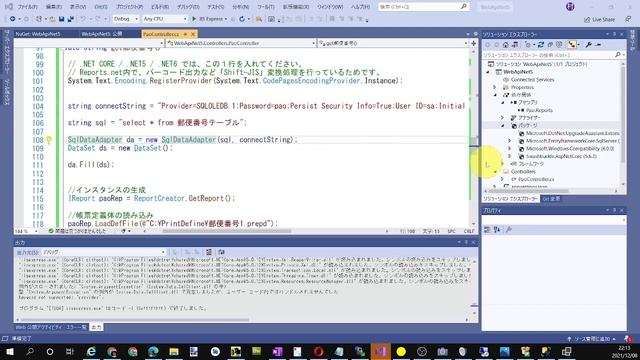Click the Sync/Refresh icon in Solution Explorer
The height and width of the screenshot is (360, 640).
(541, 44)
